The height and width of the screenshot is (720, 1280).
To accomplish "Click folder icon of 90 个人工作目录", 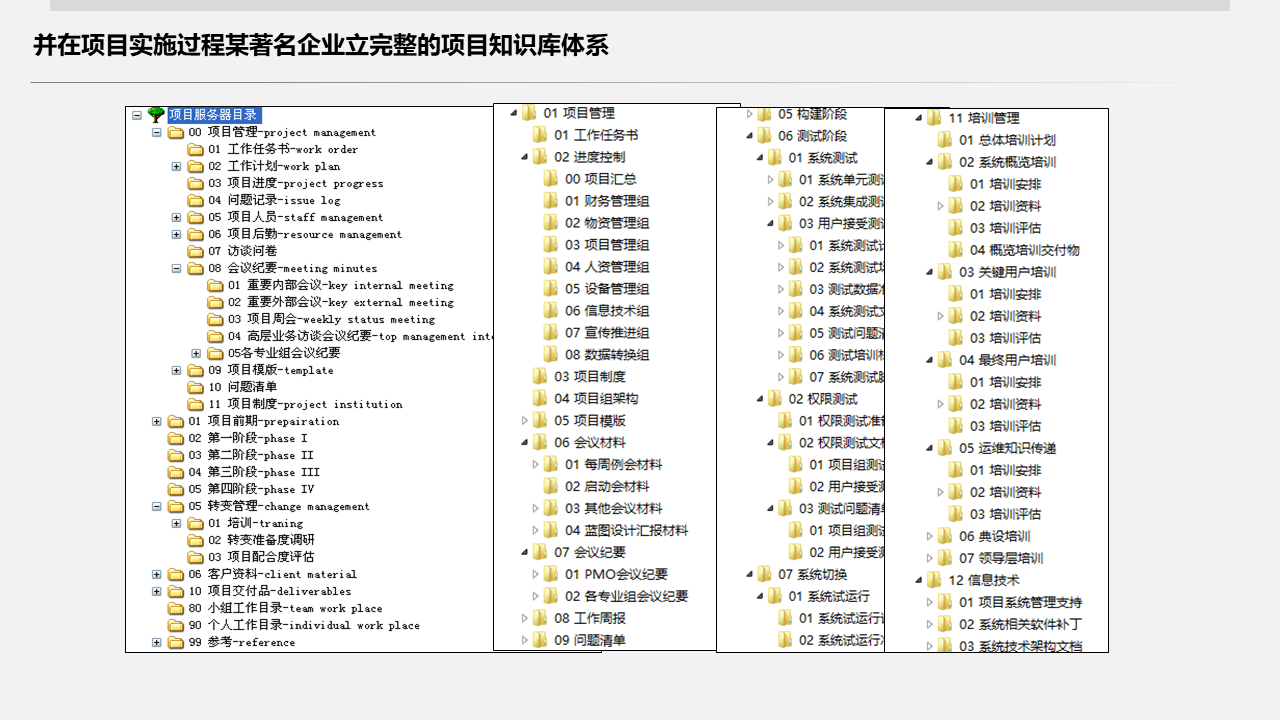I will point(176,625).
